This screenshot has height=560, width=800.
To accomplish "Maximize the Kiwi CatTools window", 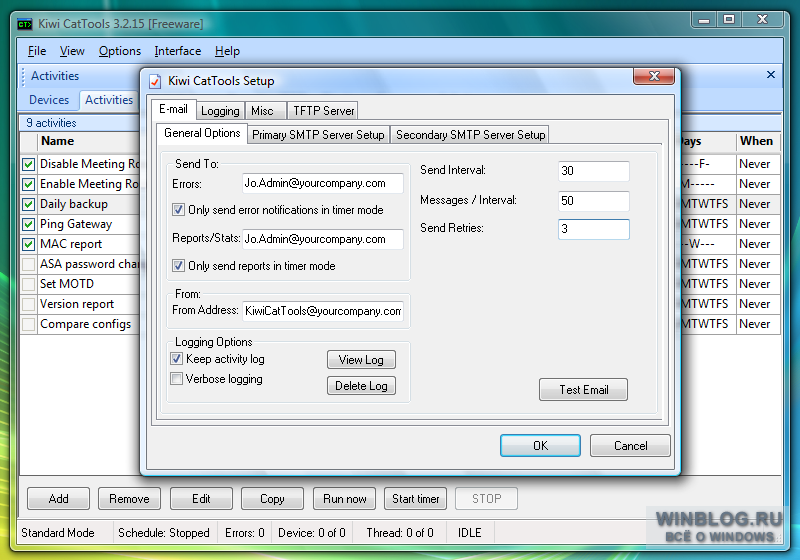I will click(x=729, y=19).
